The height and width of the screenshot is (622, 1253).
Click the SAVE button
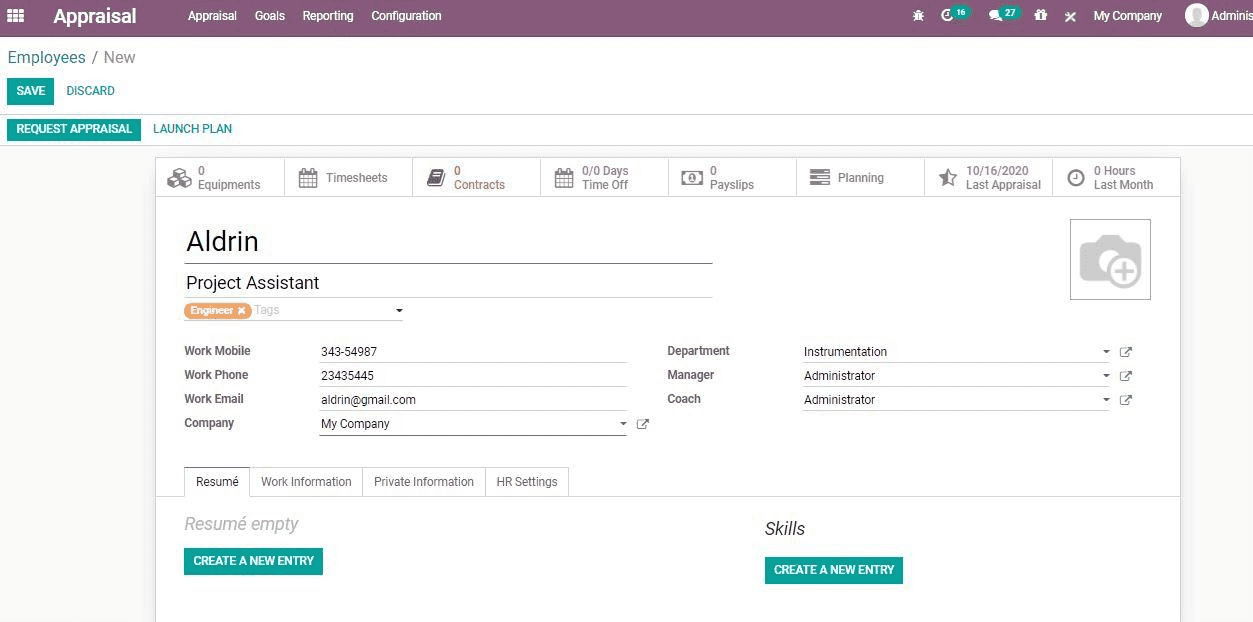coord(30,91)
